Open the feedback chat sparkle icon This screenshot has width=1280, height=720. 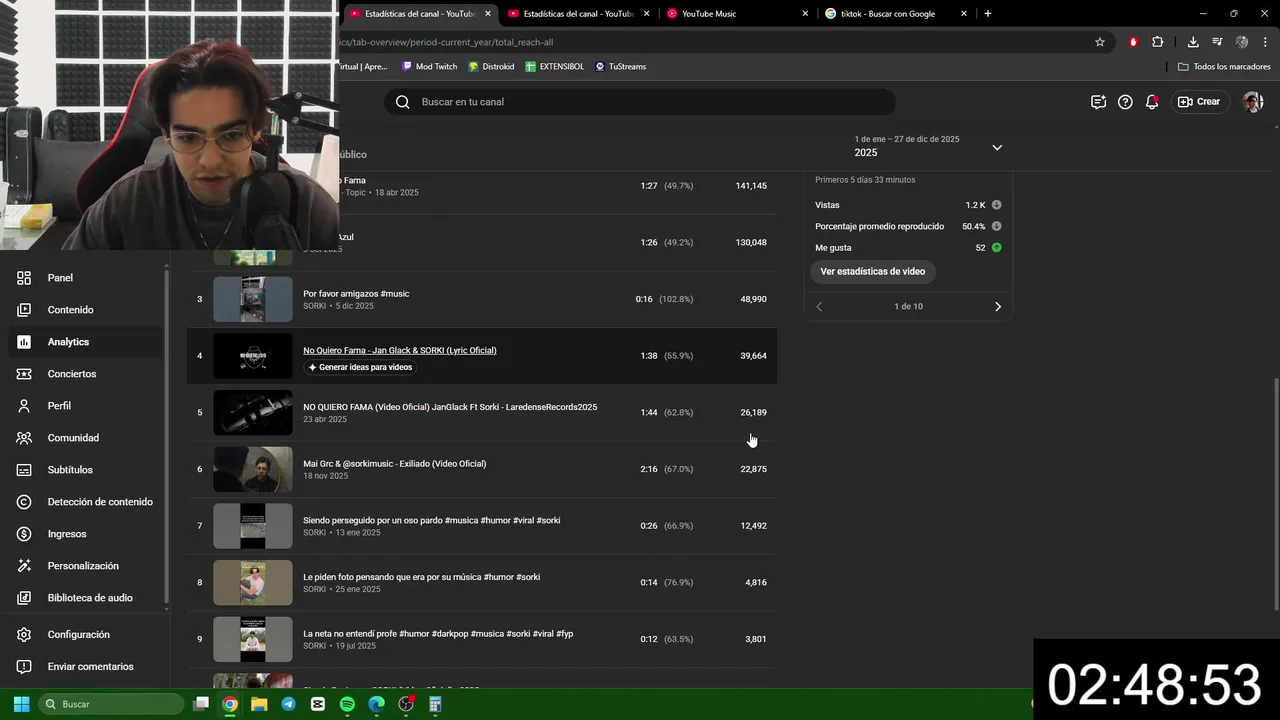point(1098,102)
